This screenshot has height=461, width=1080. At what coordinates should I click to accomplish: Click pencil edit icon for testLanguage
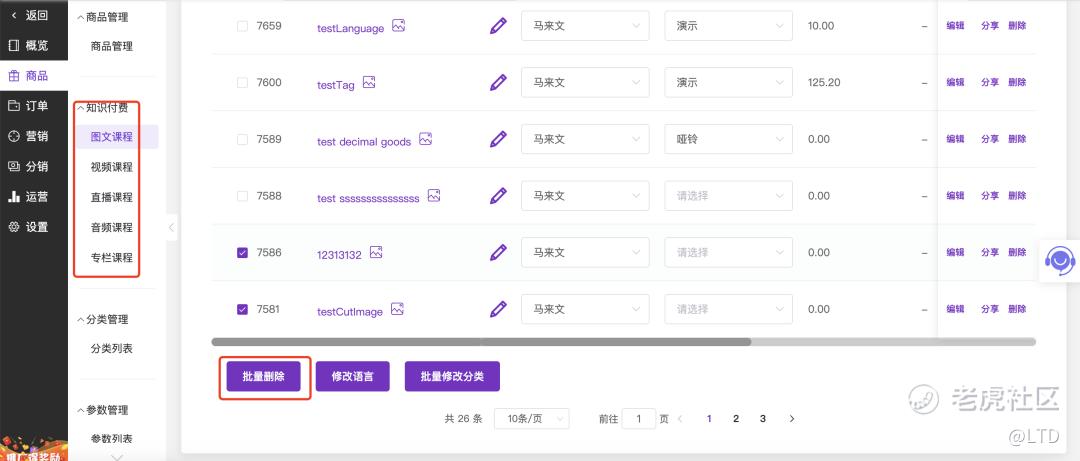tap(498, 26)
